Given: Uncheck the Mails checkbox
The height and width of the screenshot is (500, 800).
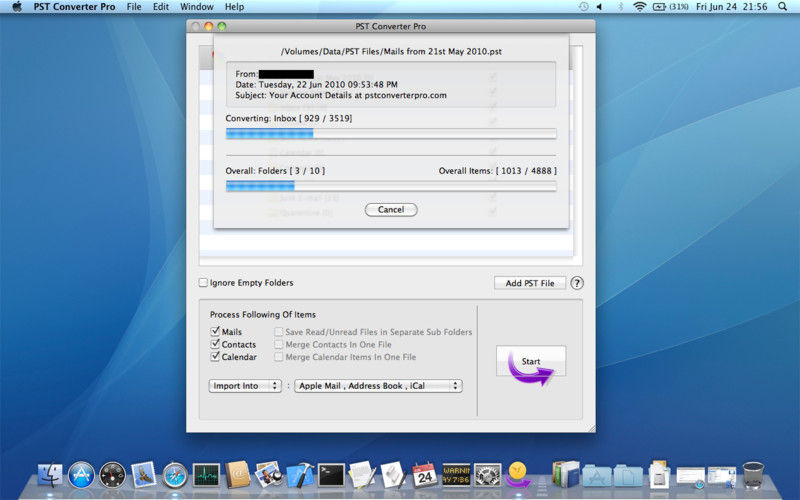Looking at the screenshot, I should click(x=215, y=331).
